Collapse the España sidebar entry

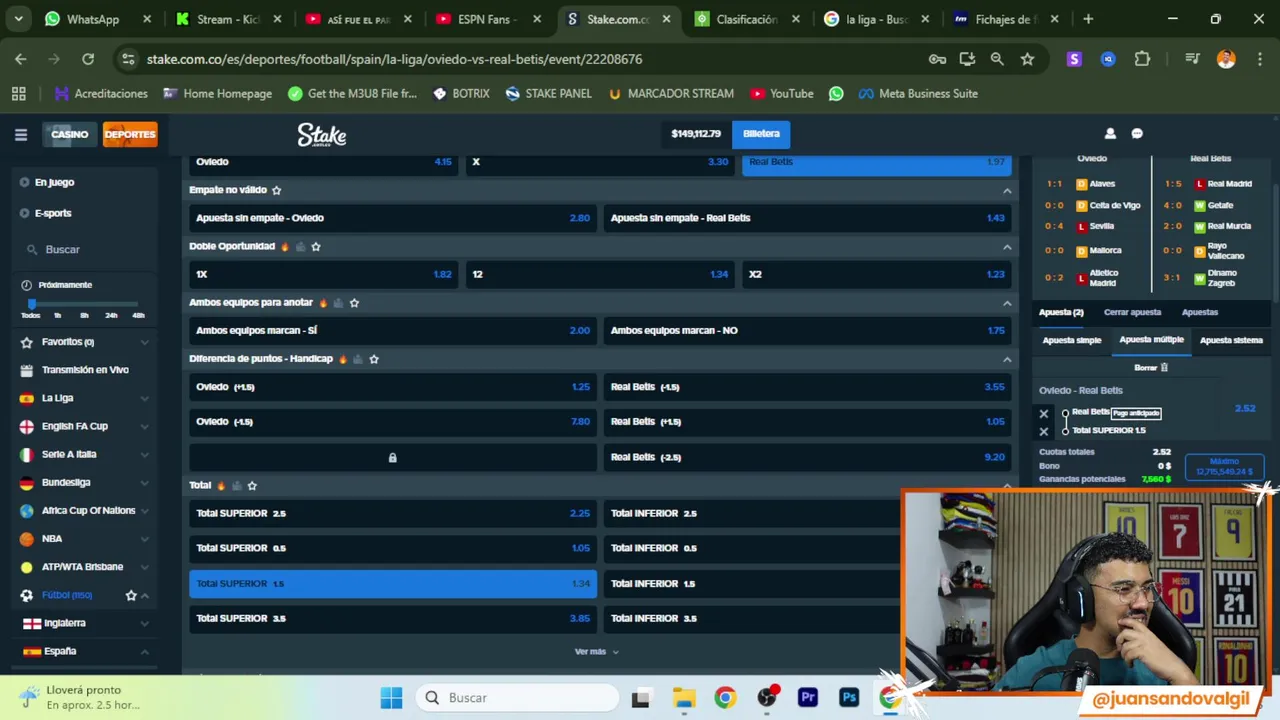coord(144,651)
